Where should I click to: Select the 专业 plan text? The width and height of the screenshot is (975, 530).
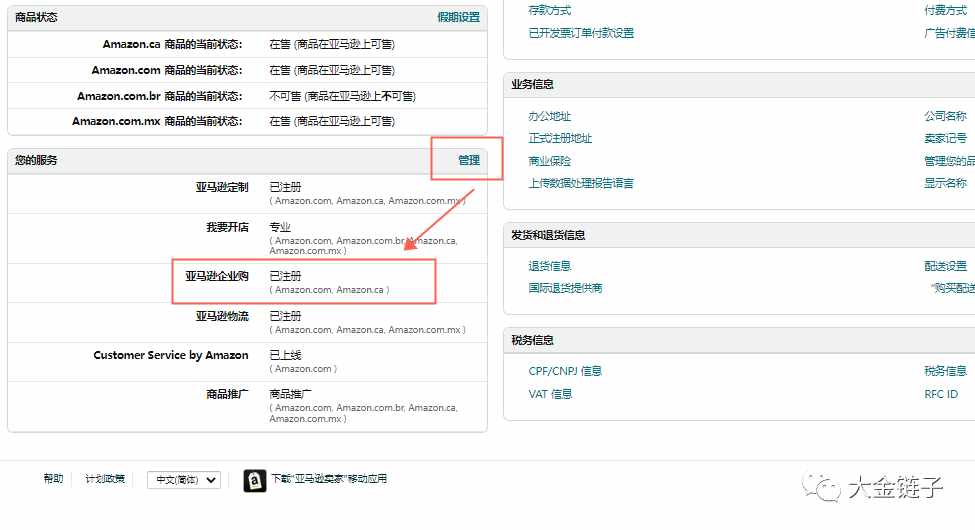280,227
